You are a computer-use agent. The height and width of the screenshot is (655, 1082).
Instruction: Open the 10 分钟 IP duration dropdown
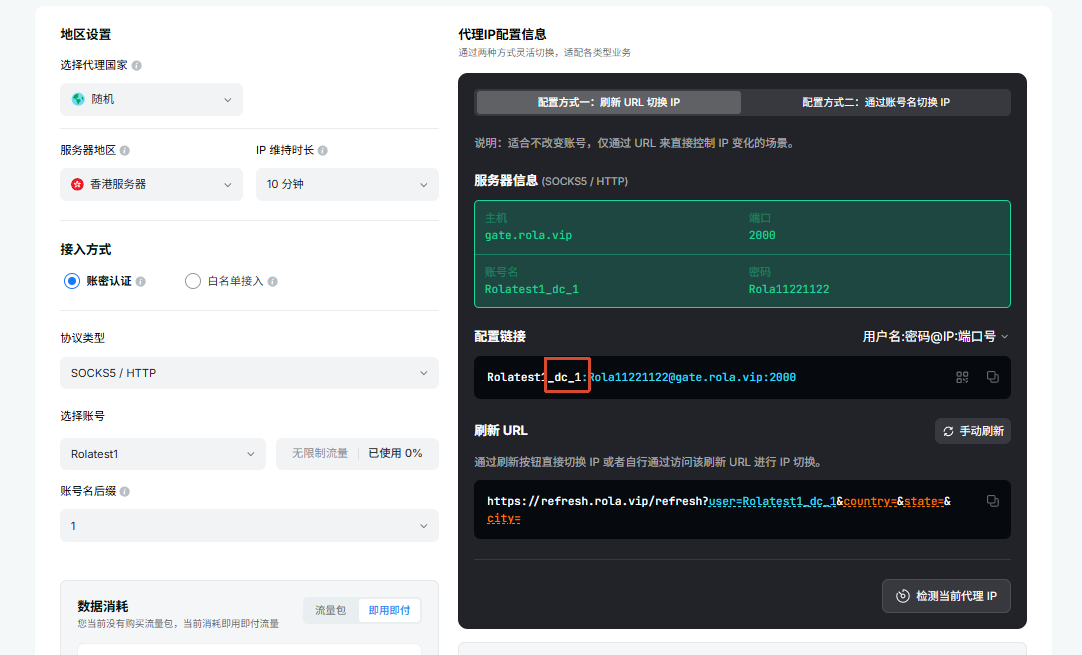tap(347, 184)
